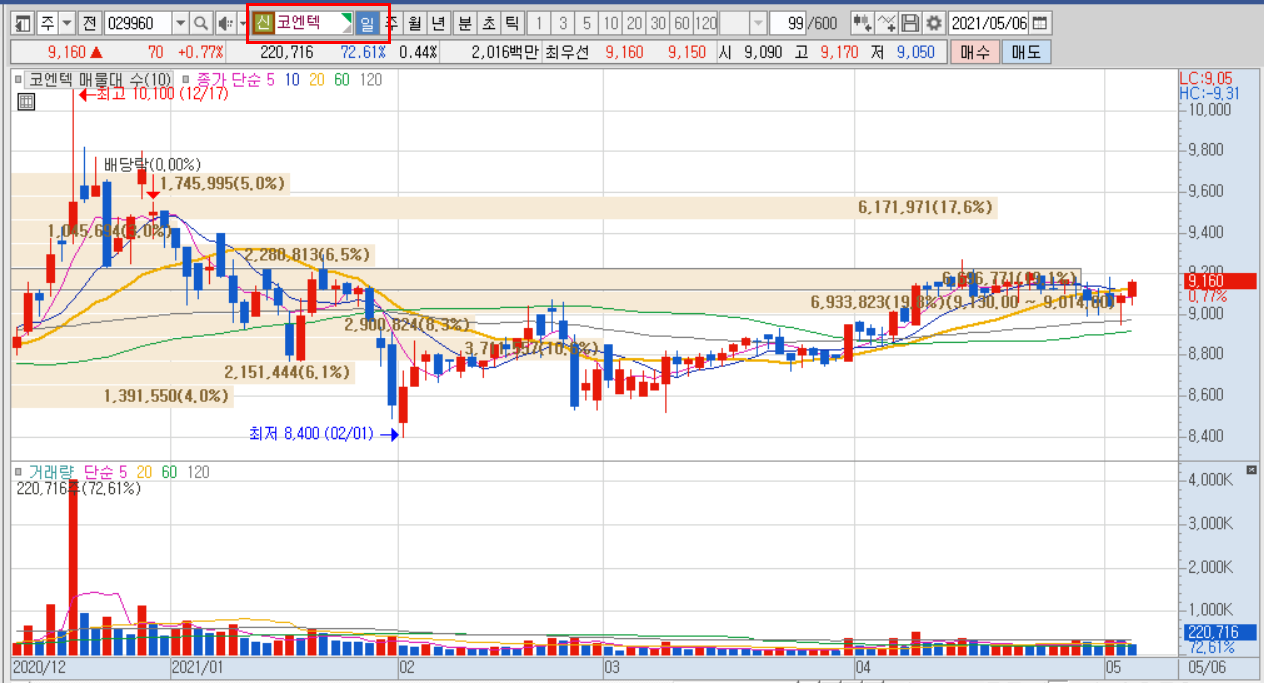Screen dimensions: 1264x683
Task: Click the current price tag 9,160 on axis
Action: (x=1217, y=281)
